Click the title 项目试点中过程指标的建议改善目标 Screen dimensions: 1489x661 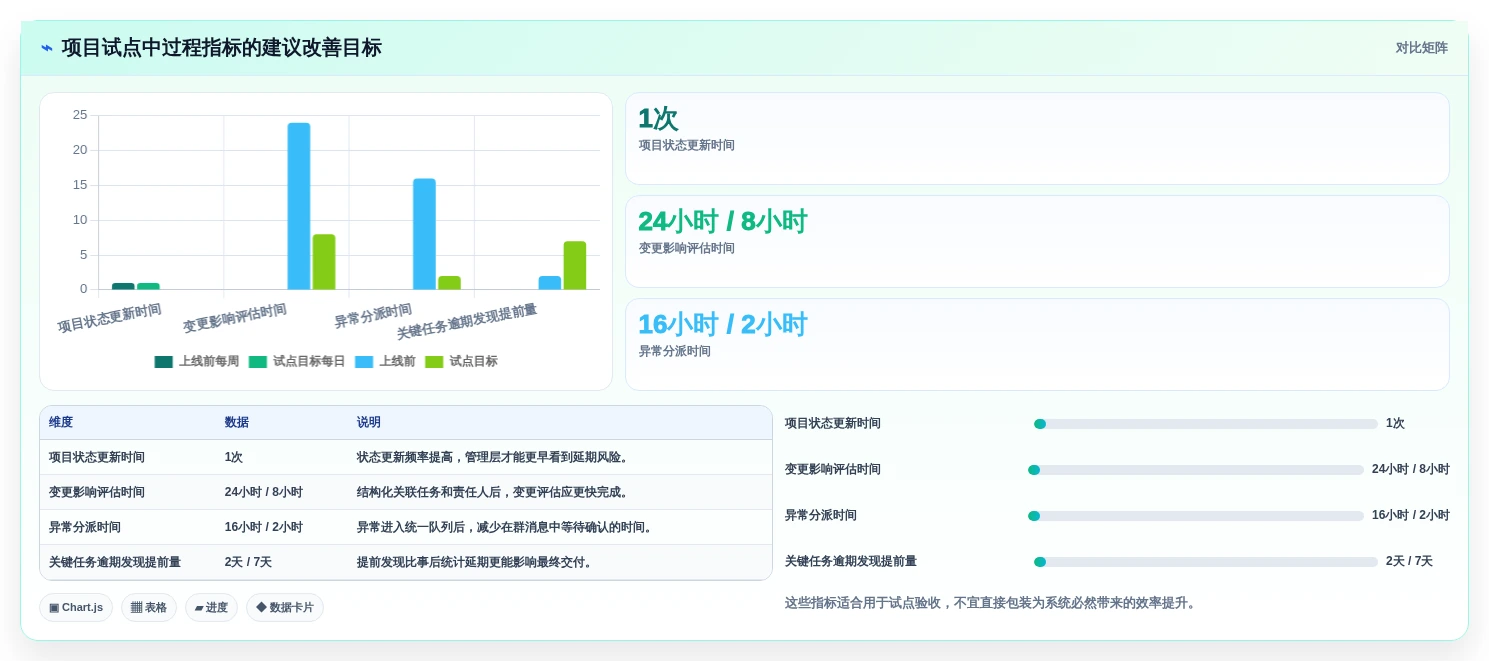[x=221, y=48]
